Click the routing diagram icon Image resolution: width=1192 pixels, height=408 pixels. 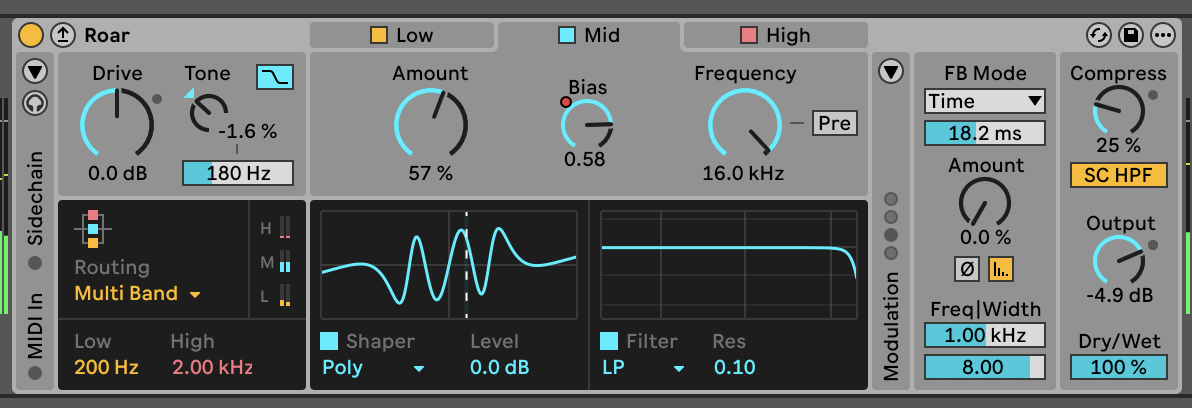tap(93, 229)
